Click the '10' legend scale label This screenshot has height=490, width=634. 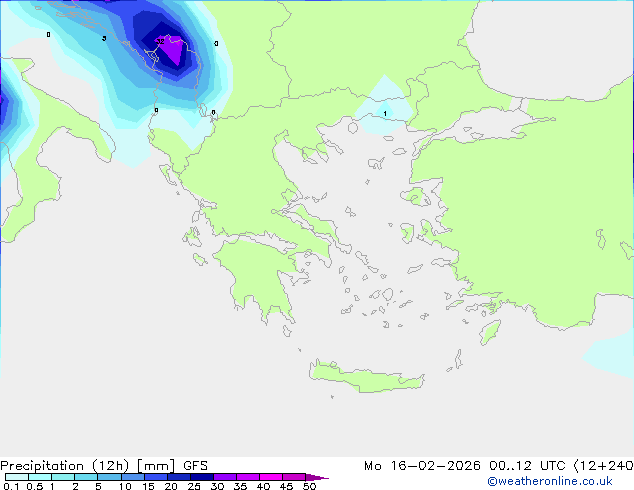[x=125, y=486]
